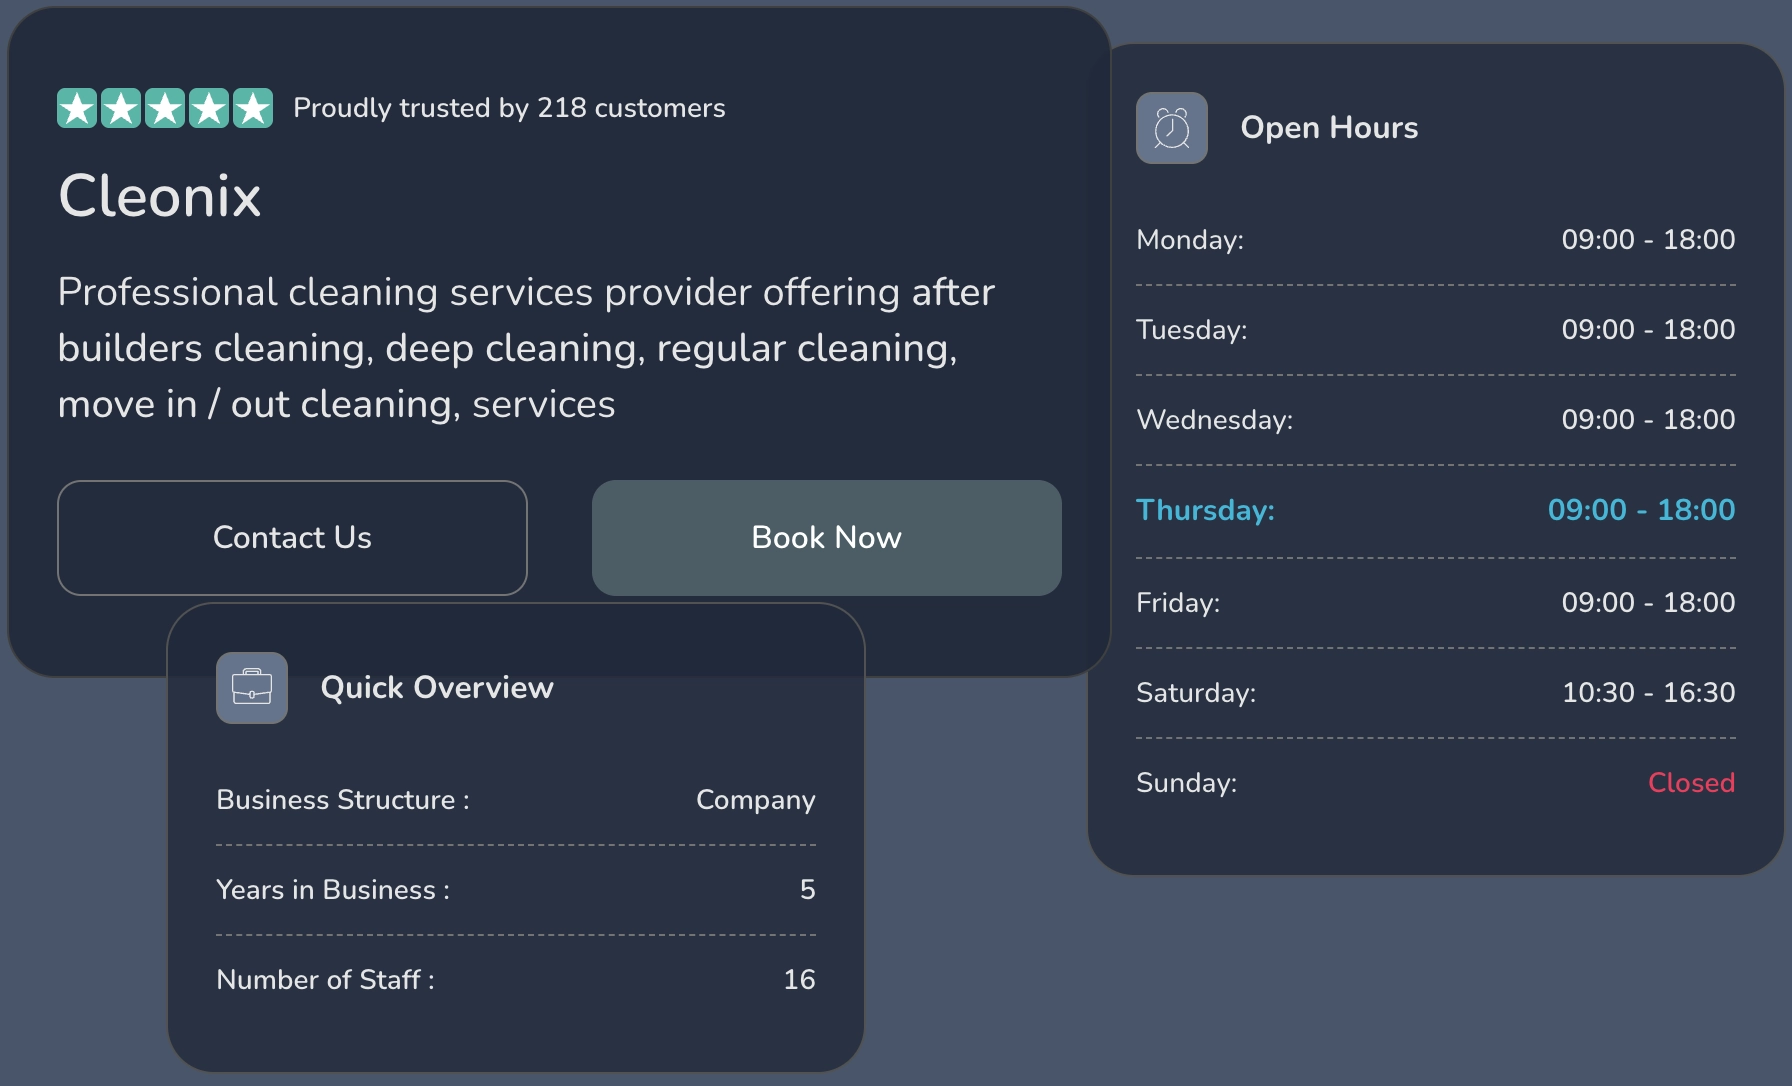Click the briefcase Quick Overview icon
1792x1086 pixels.
click(x=252, y=688)
